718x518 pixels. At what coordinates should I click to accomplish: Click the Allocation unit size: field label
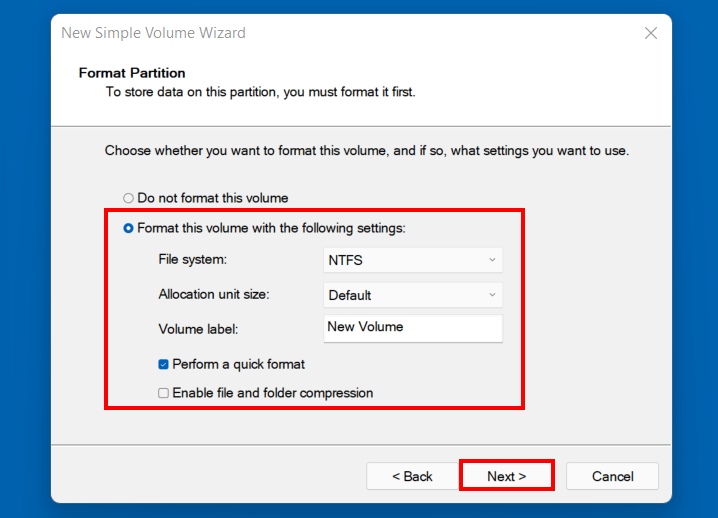tap(214, 294)
